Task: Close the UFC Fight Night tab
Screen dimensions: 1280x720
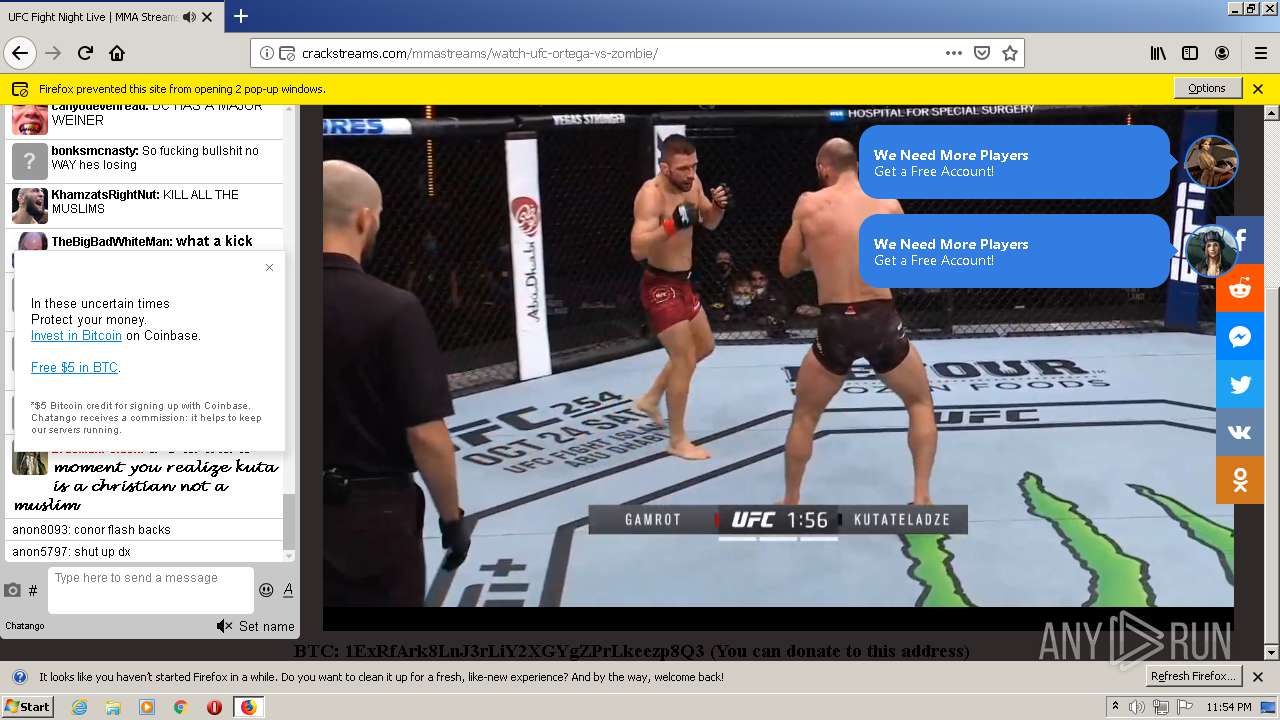Action: pyautogui.click(x=206, y=16)
